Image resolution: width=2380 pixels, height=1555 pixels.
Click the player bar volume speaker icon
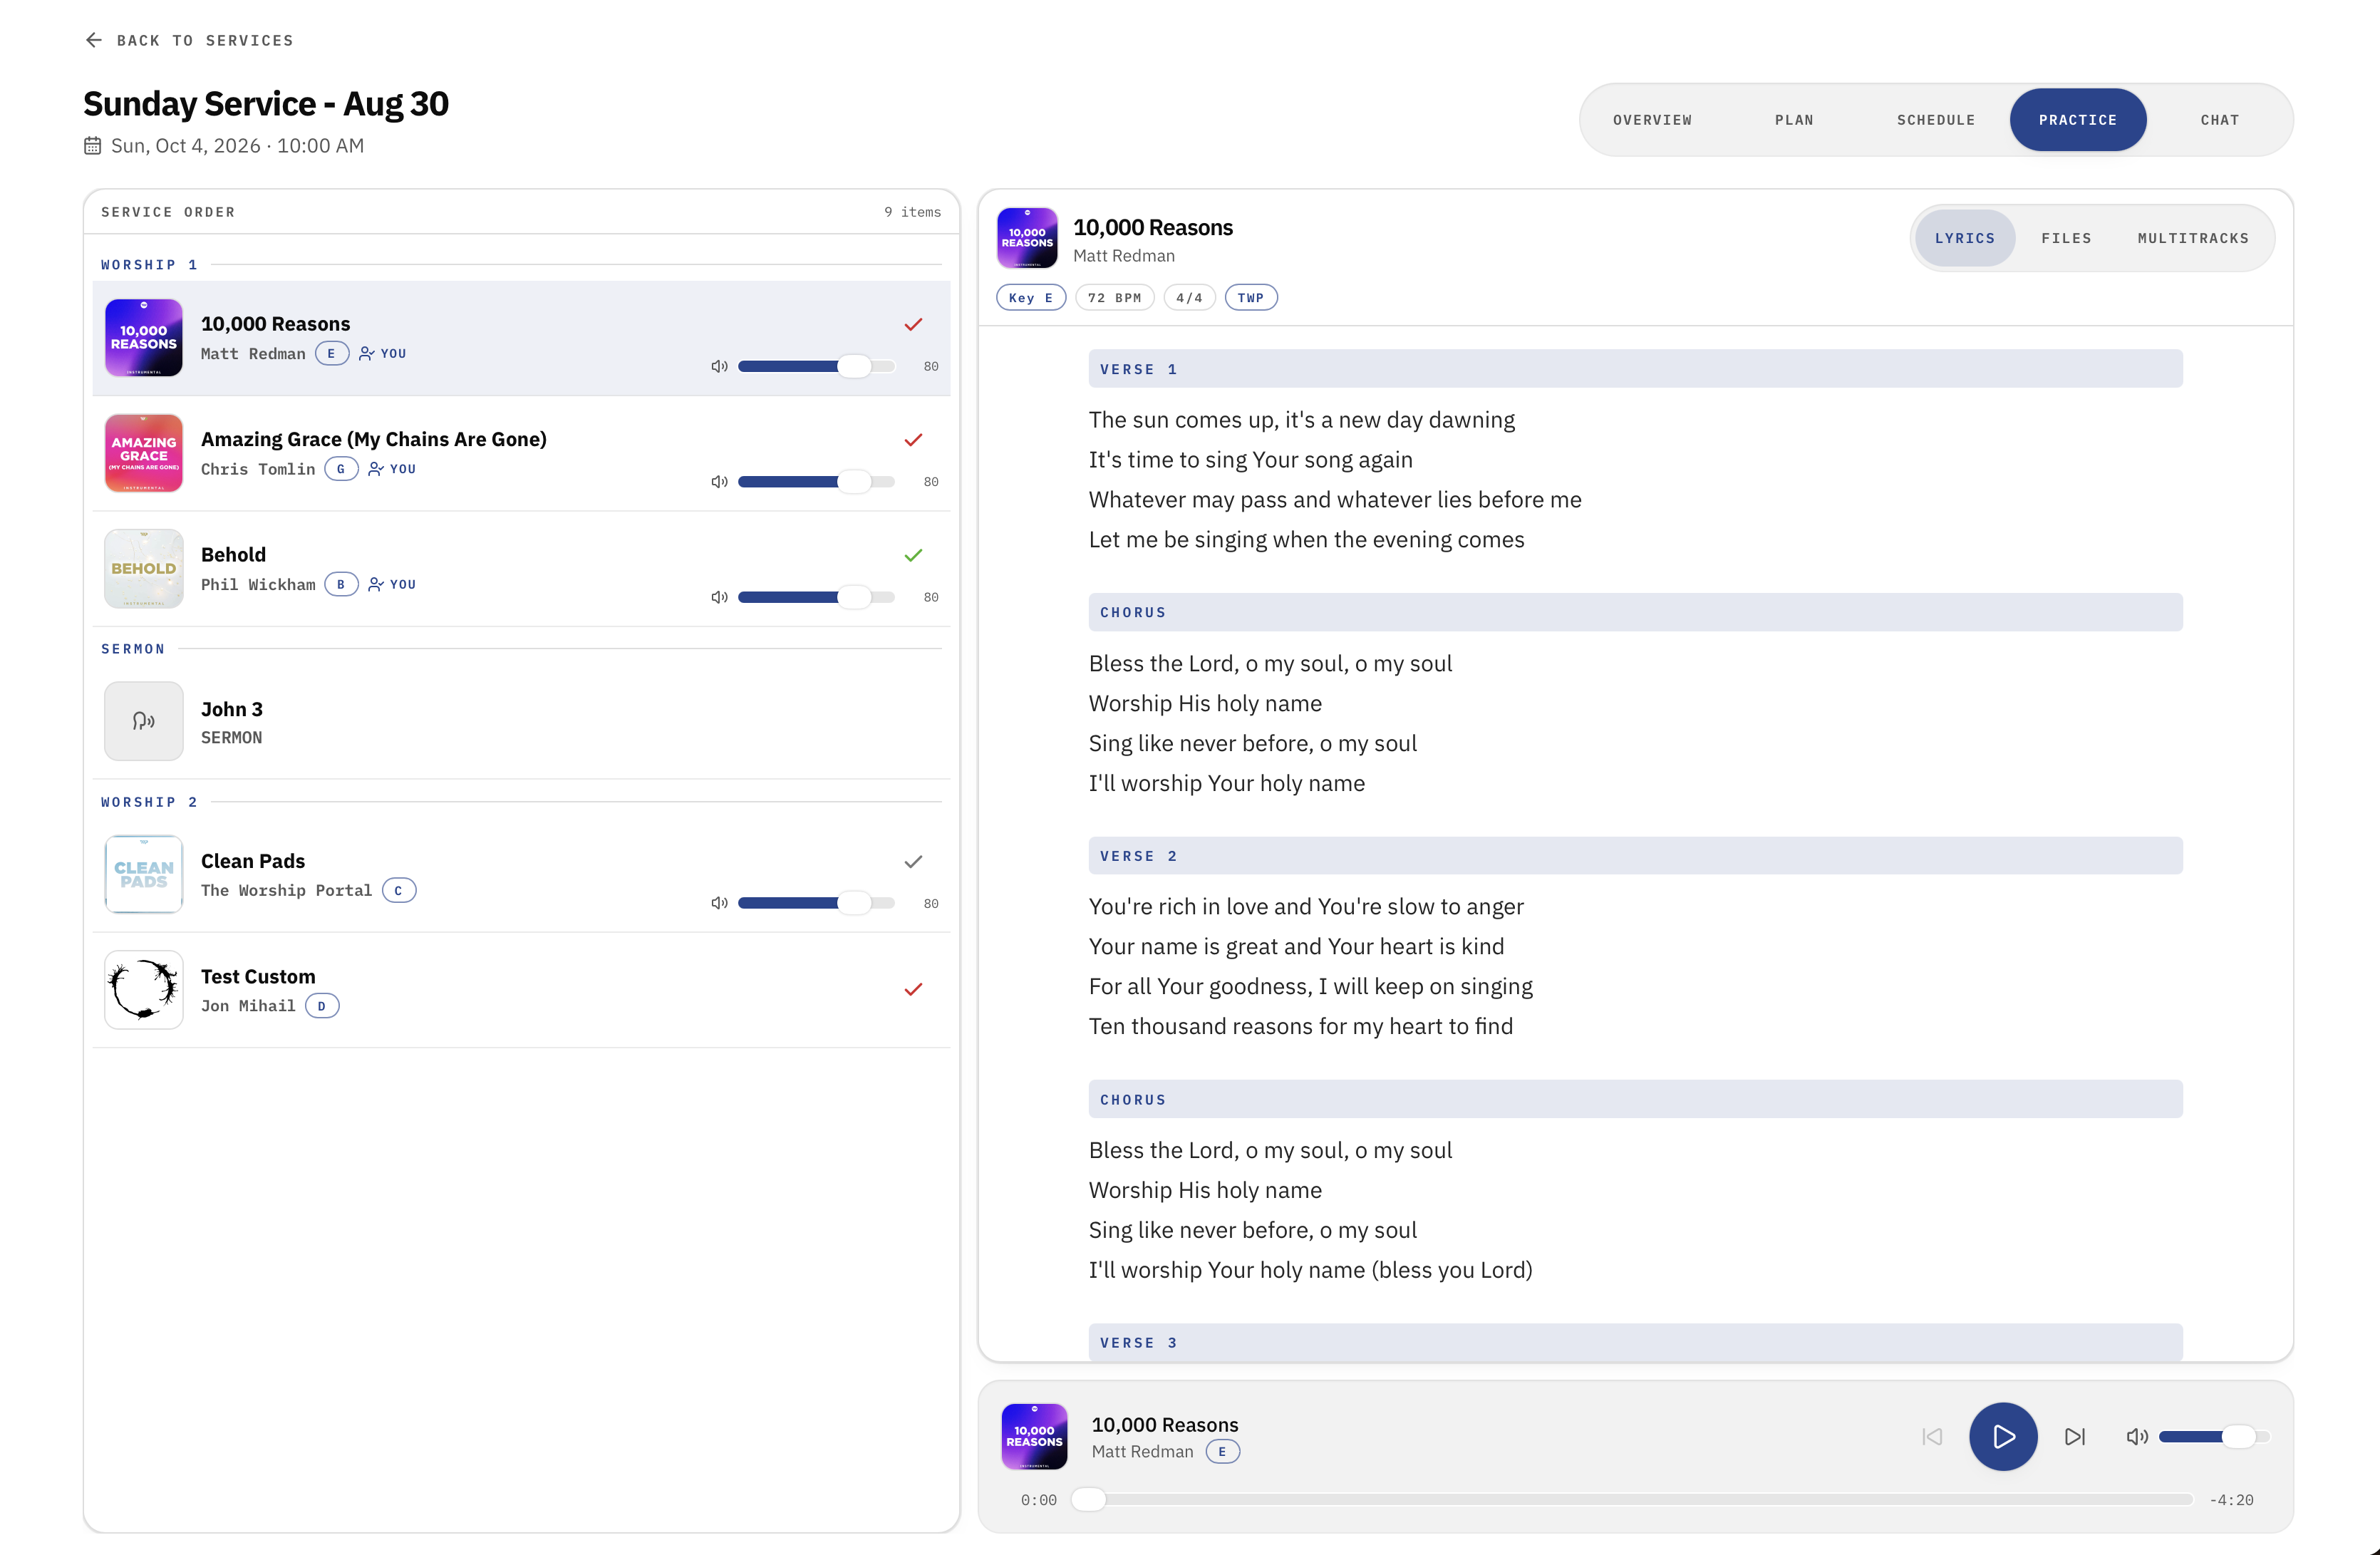click(2137, 1437)
